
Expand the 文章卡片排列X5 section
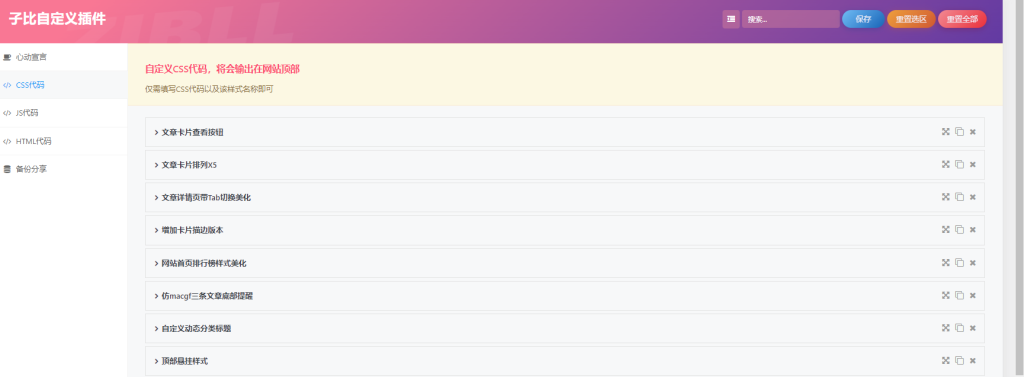point(564,165)
